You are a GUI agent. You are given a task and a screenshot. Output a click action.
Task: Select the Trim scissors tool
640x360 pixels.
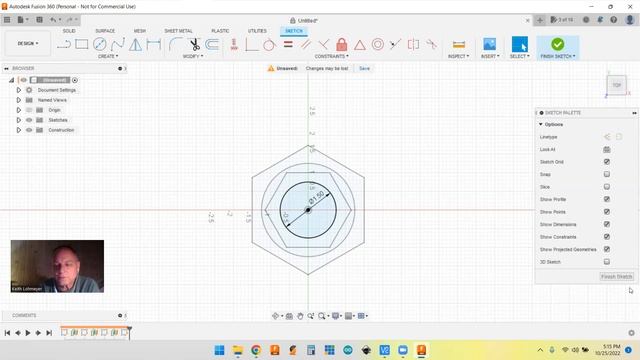[194, 44]
